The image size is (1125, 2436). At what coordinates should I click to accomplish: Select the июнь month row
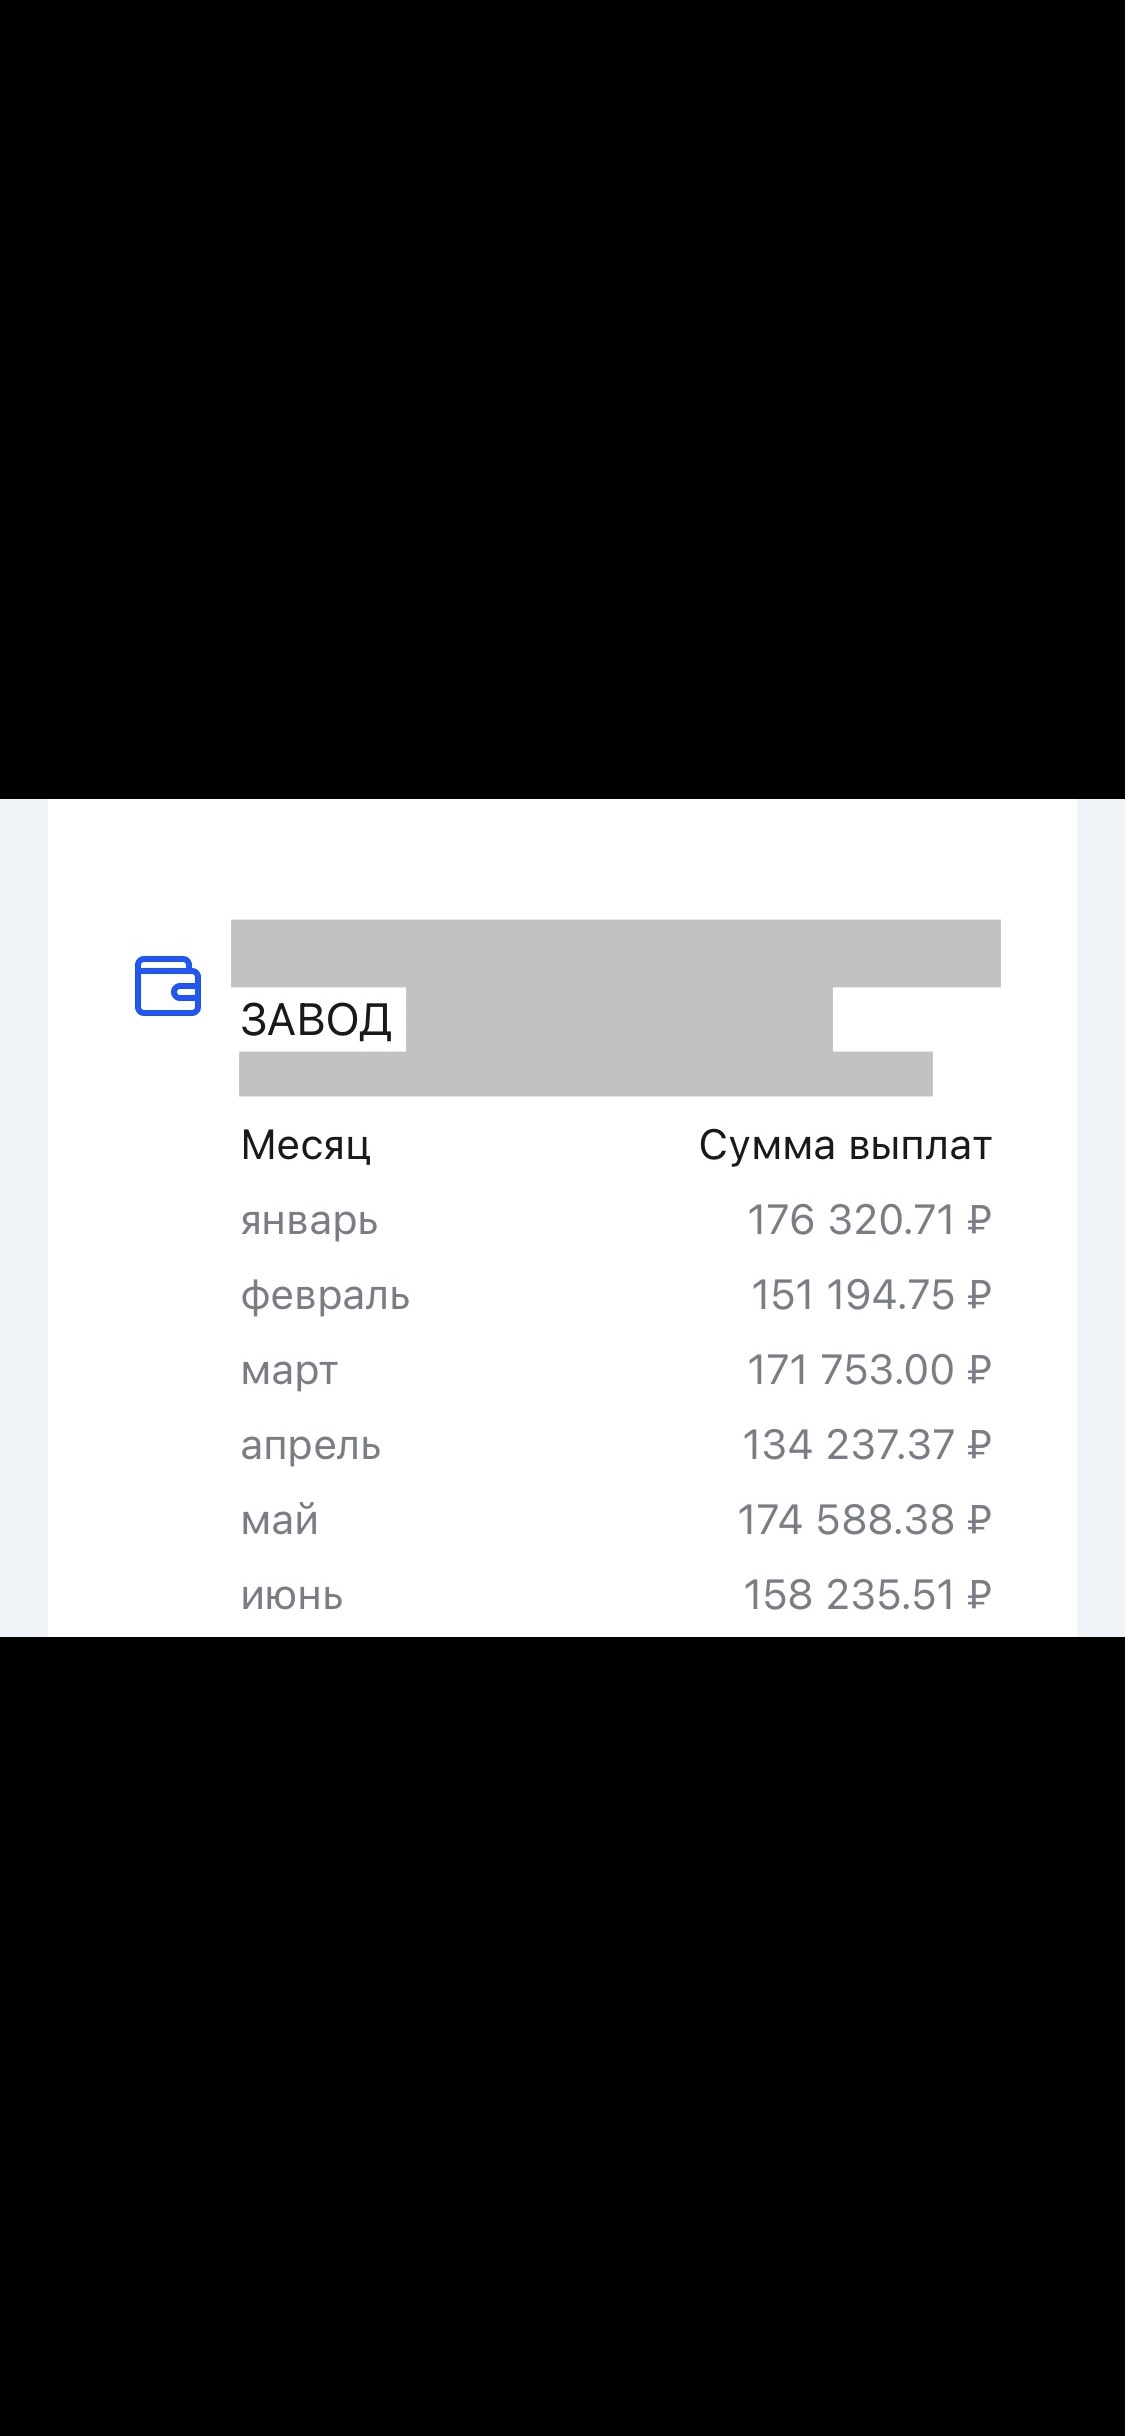616,1595
